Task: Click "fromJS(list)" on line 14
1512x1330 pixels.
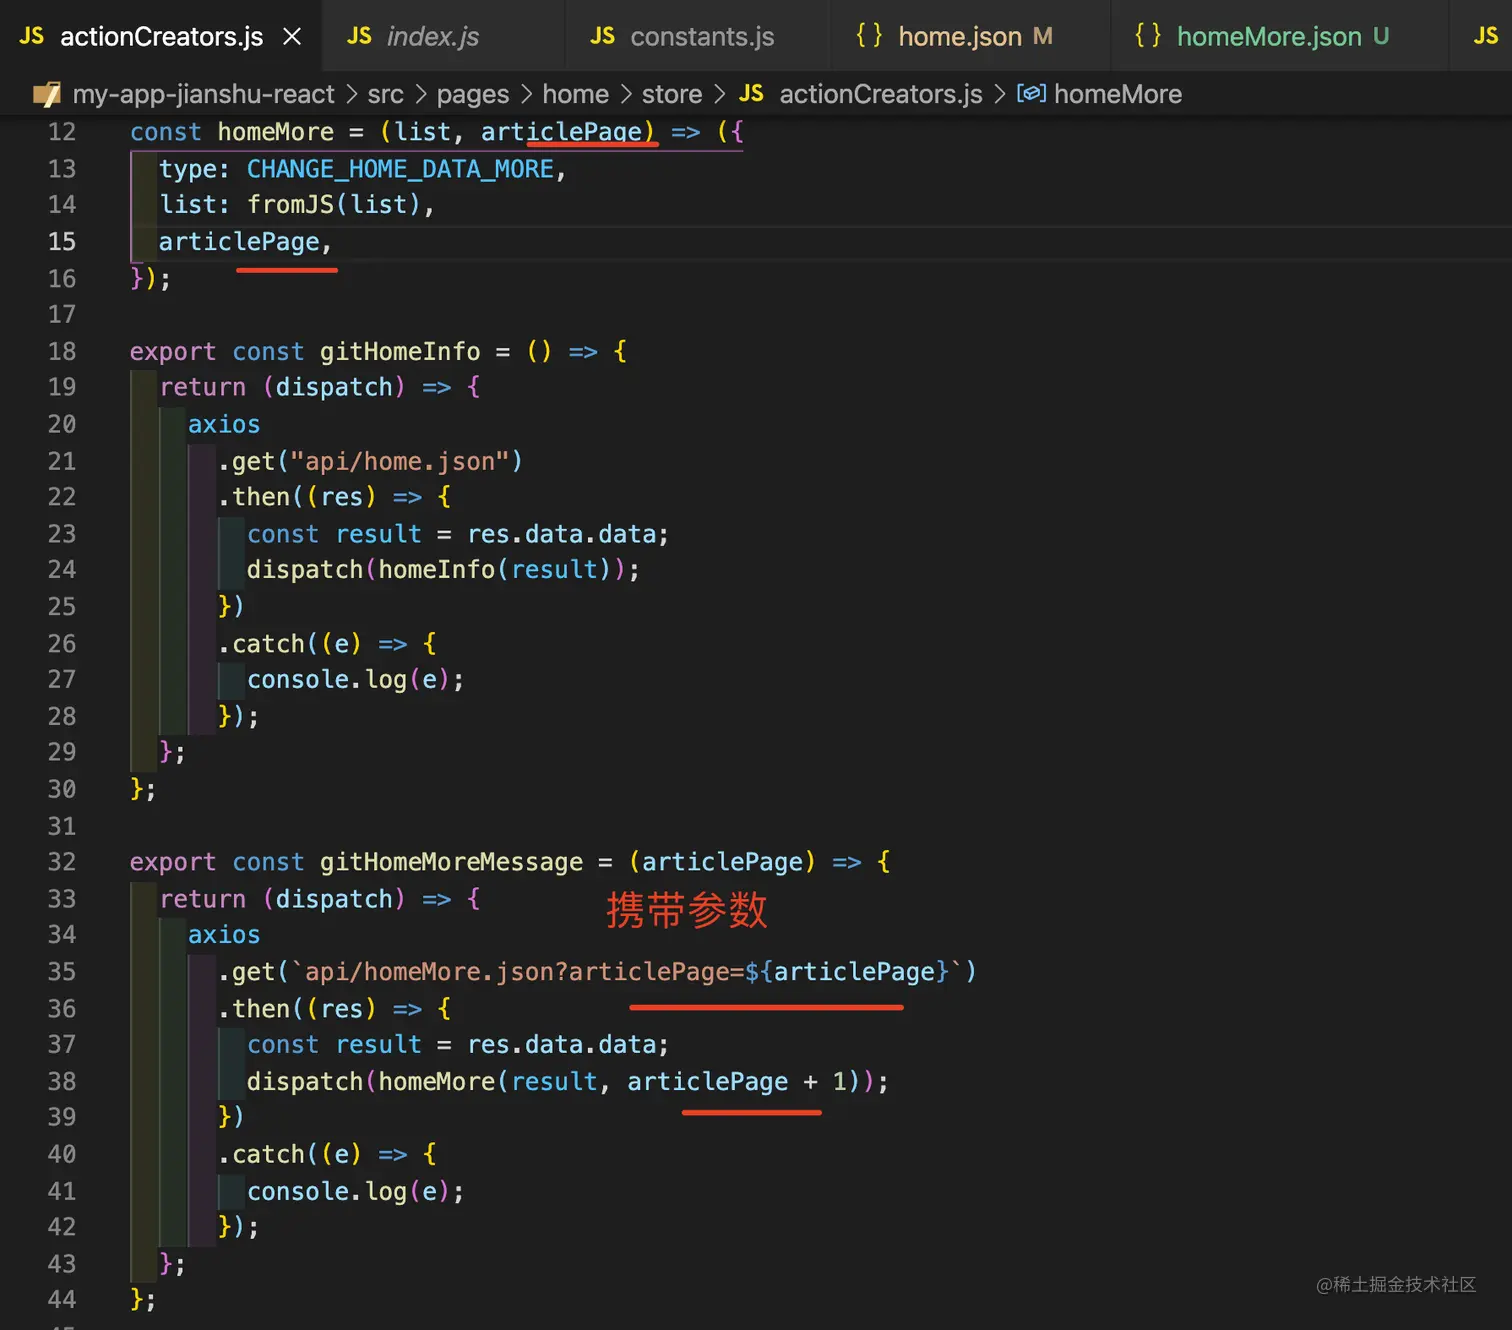Action: pyautogui.click(x=334, y=205)
